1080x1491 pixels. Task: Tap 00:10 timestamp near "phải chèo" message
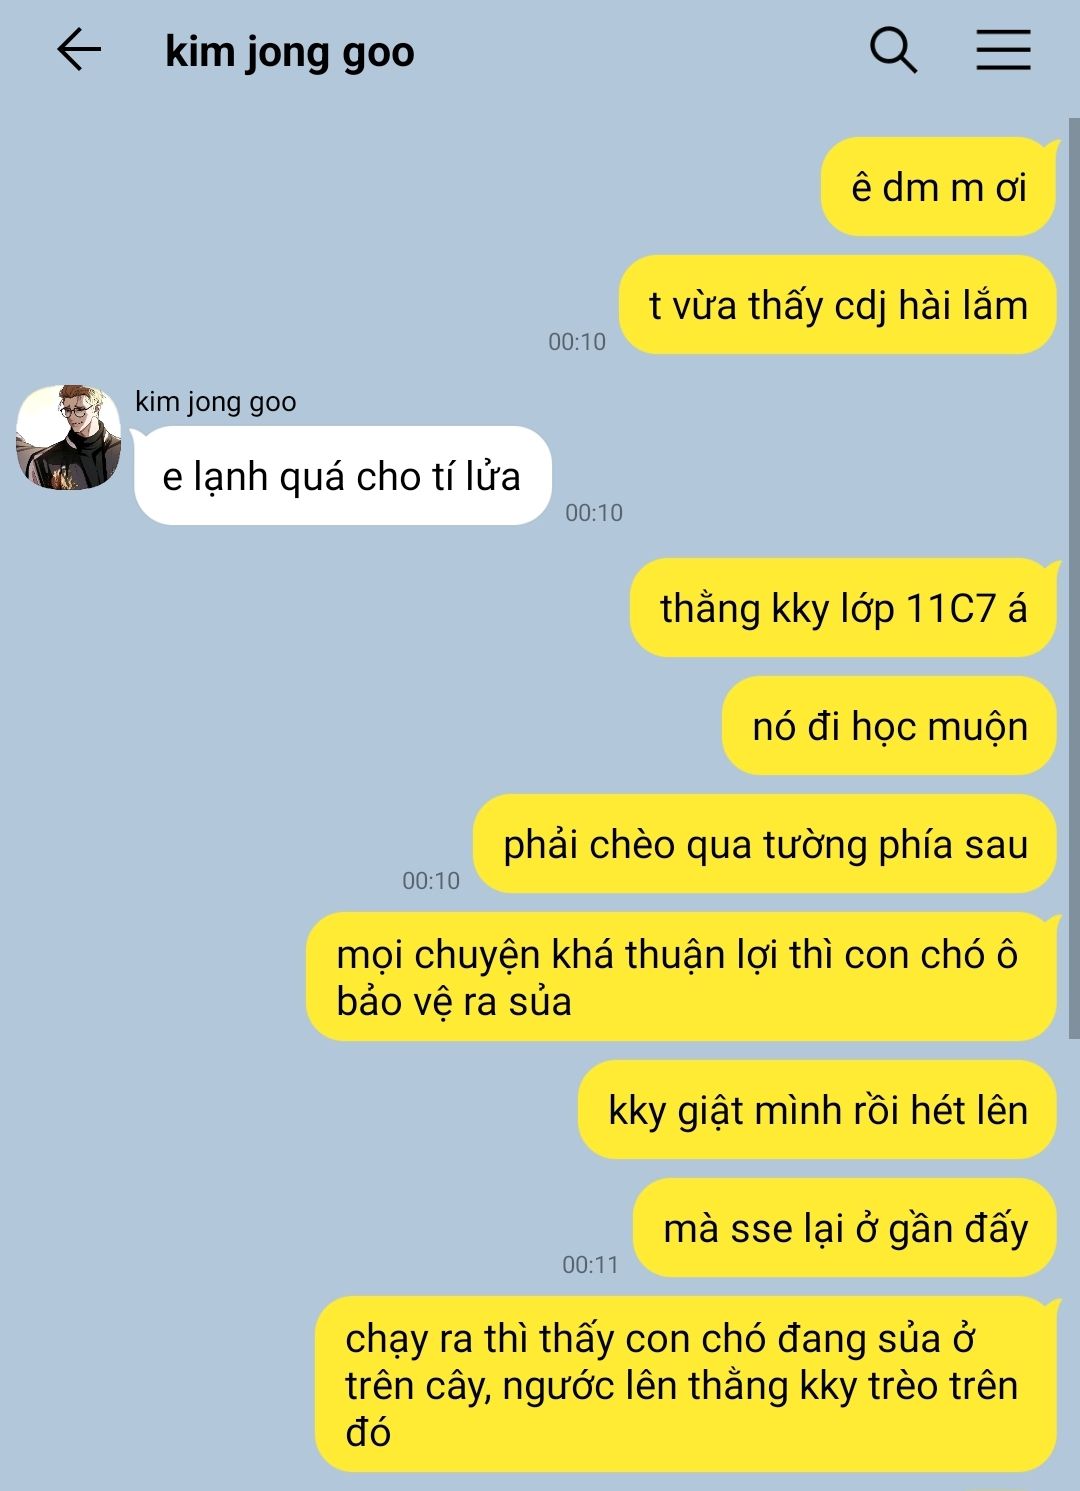point(431,881)
